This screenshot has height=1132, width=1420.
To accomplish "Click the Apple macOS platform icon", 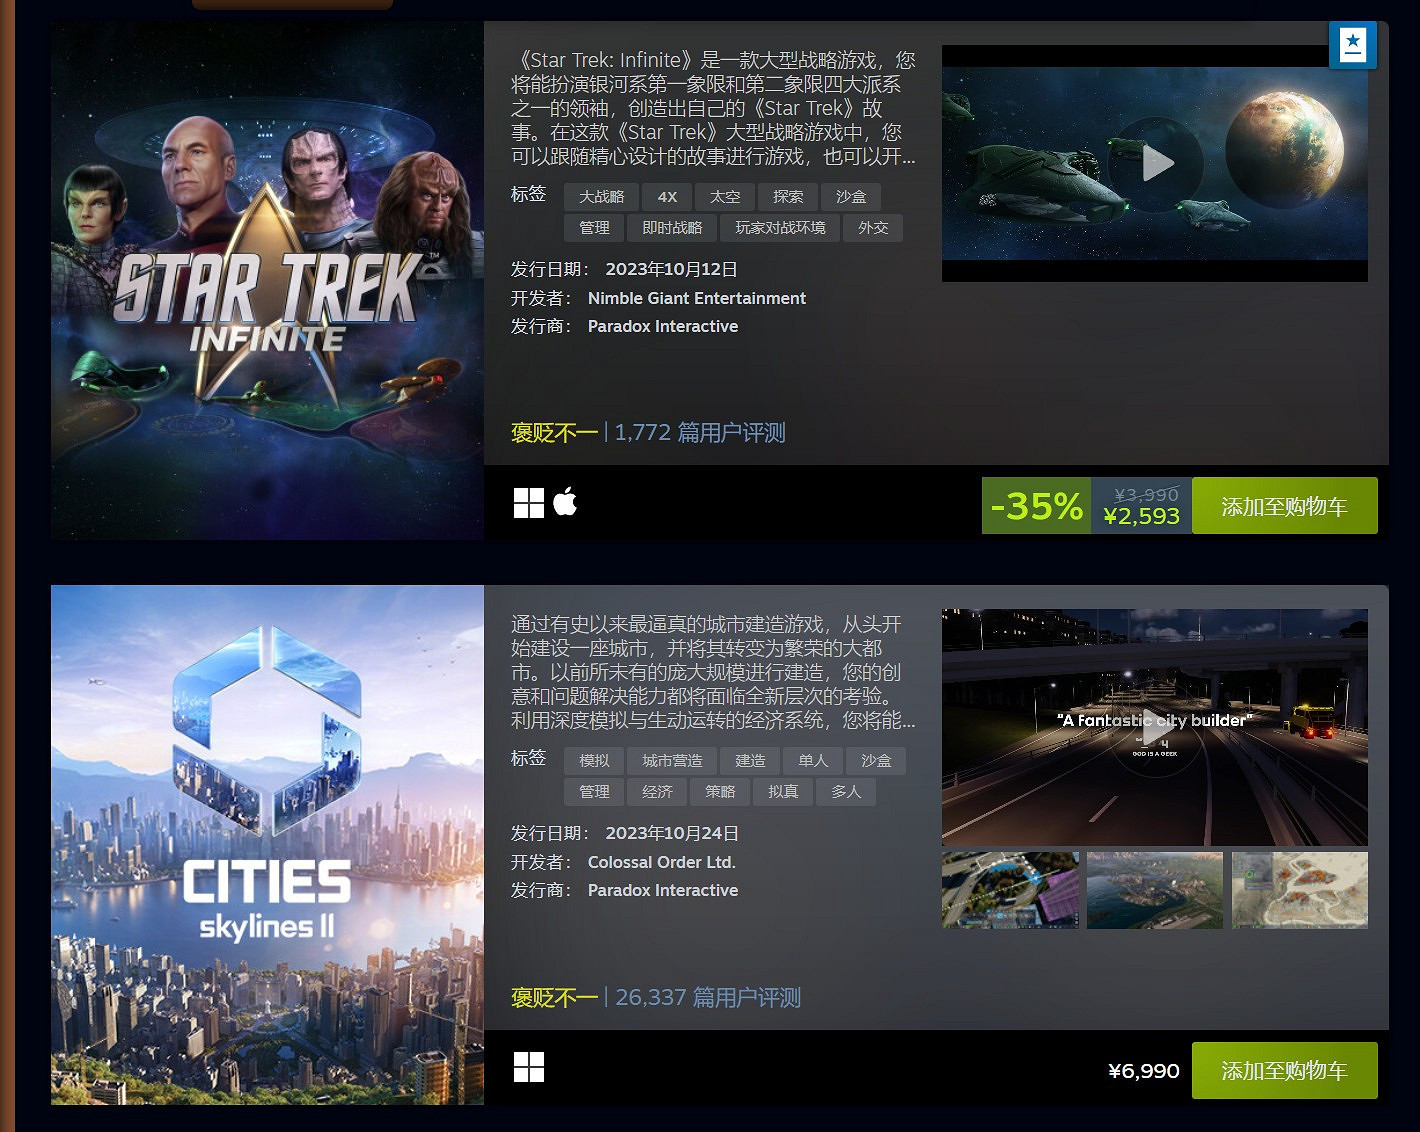I will point(565,502).
